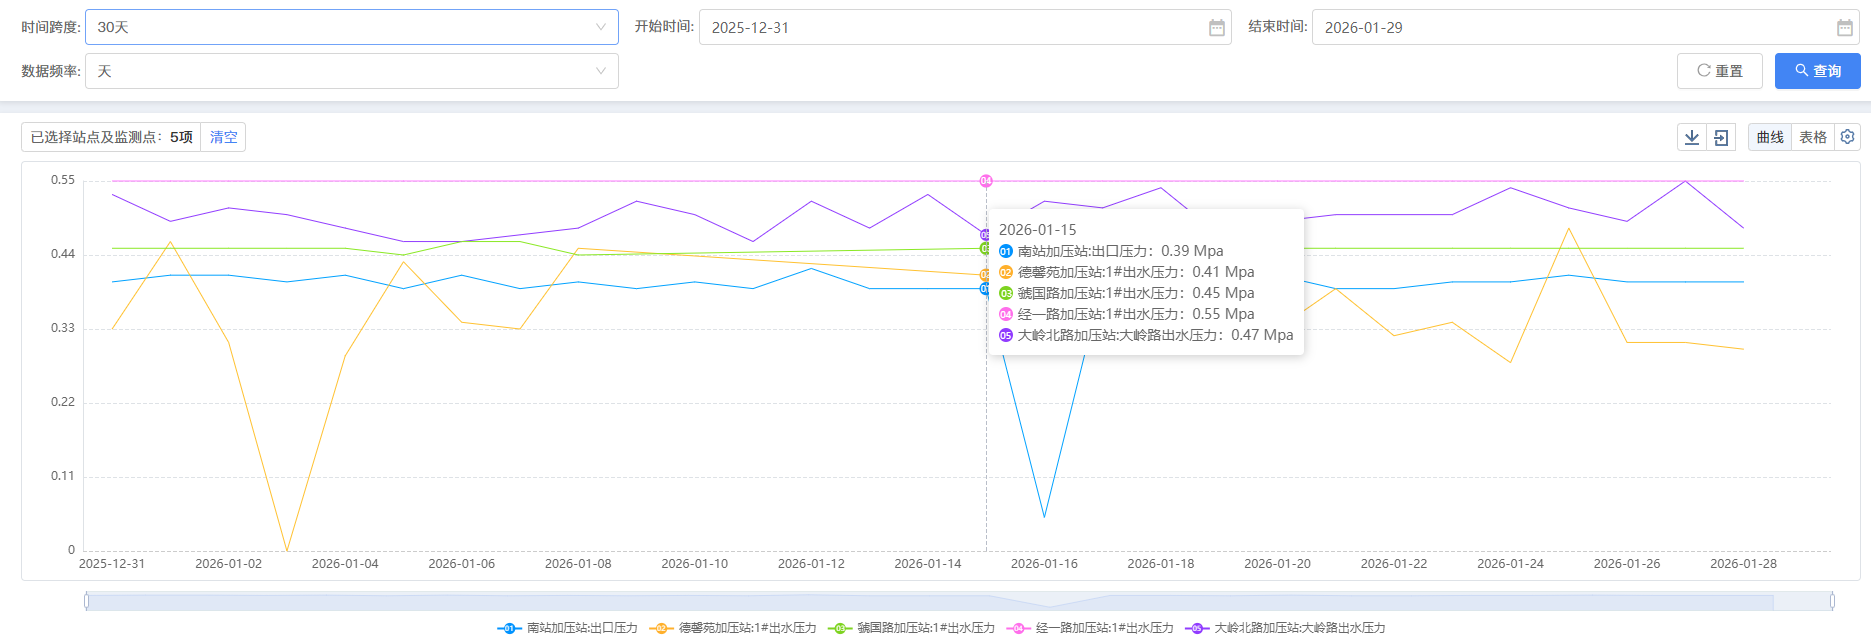Toggle 虢国路加压站 legend entry
The image size is (1871, 638).
pyautogui.click(x=911, y=628)
